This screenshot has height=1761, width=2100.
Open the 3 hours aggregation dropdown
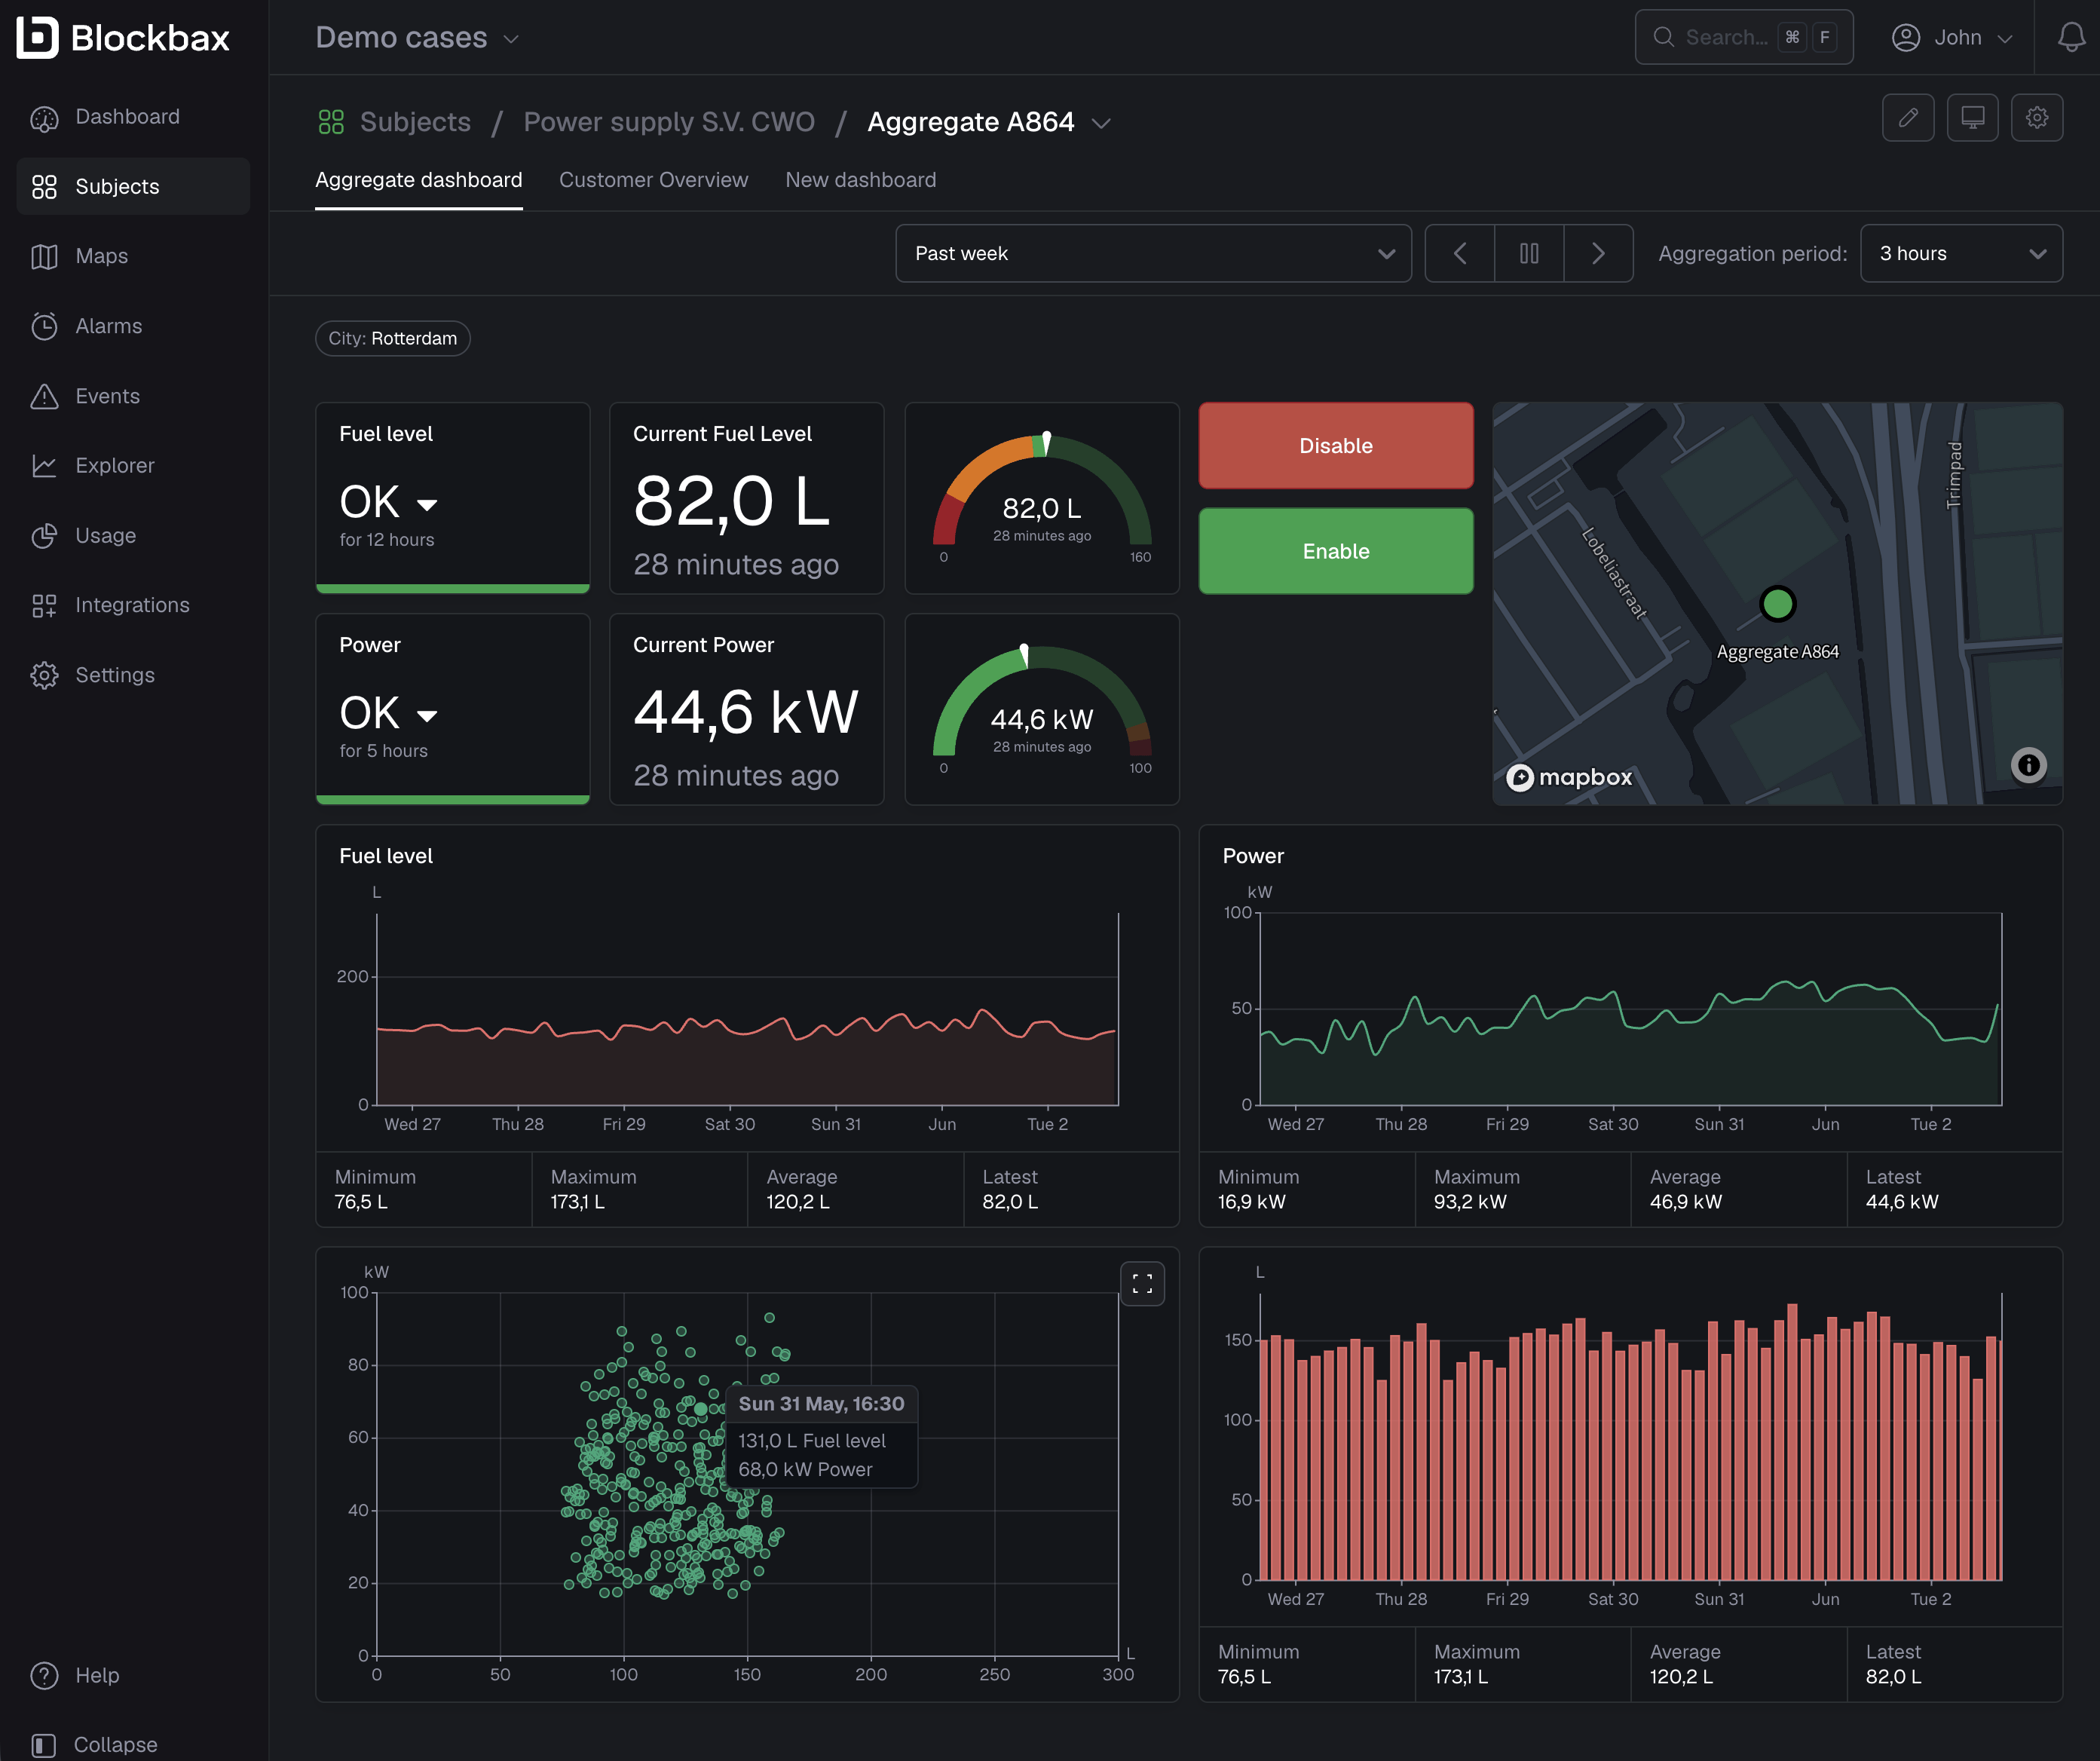point(1961,254)
